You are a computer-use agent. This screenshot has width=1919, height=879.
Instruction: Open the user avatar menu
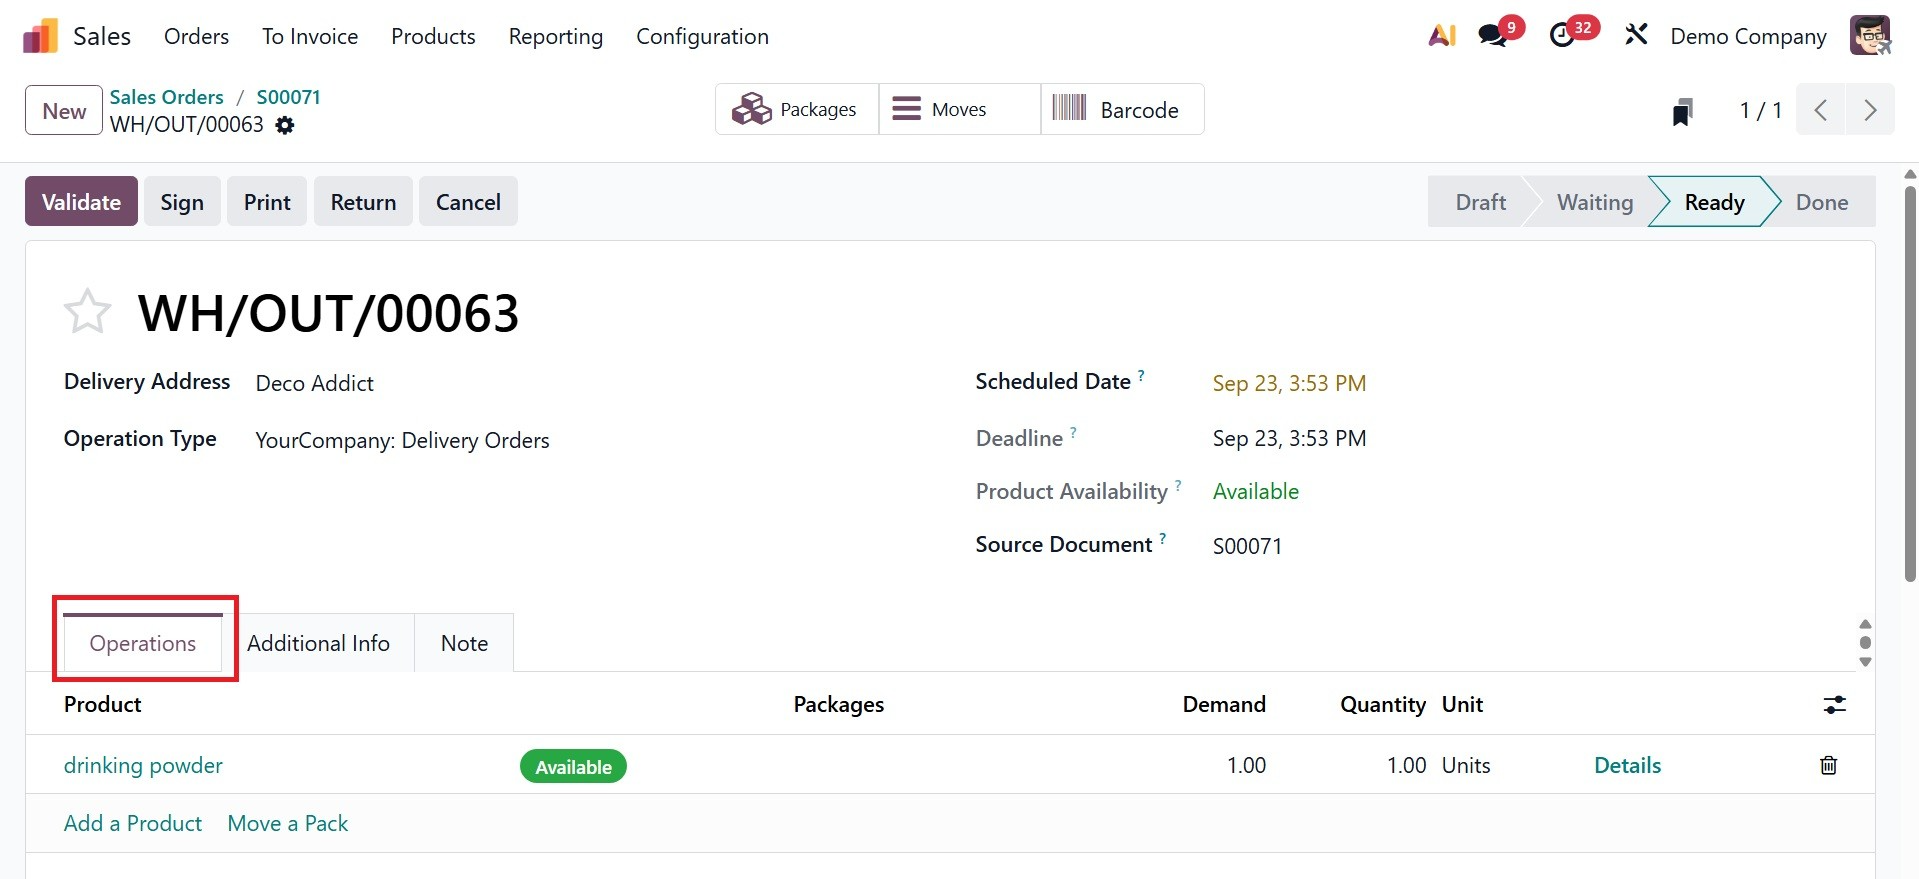pyautogui.click(x=1870, y=36)
